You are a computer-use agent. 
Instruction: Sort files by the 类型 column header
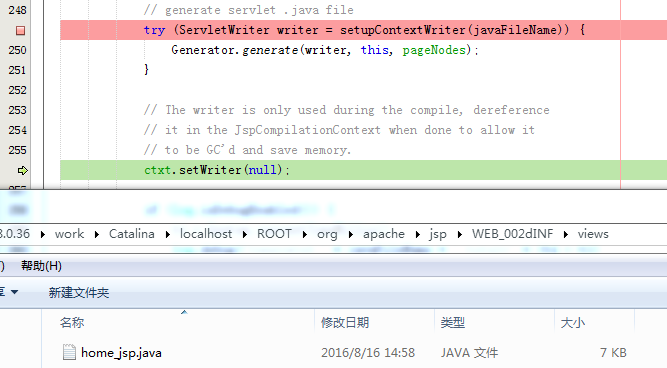pos(453,322)
